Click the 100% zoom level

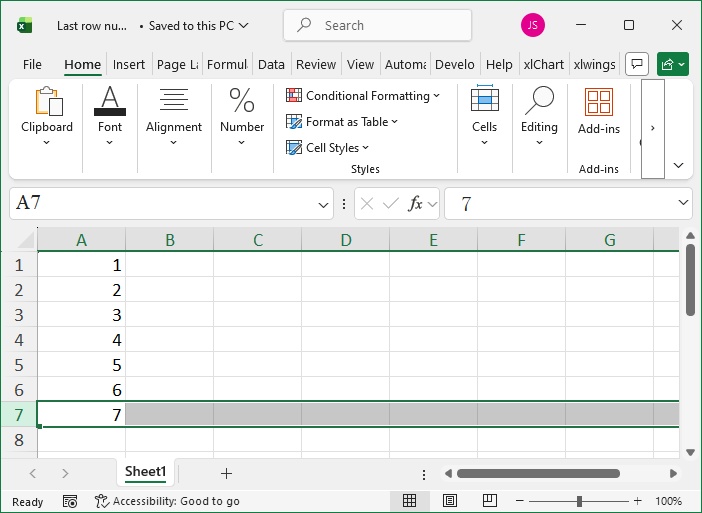[x=668, y=501]
